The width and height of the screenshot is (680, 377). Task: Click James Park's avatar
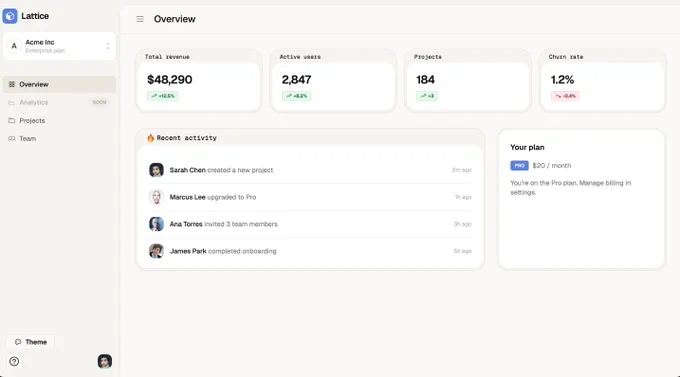156,251
